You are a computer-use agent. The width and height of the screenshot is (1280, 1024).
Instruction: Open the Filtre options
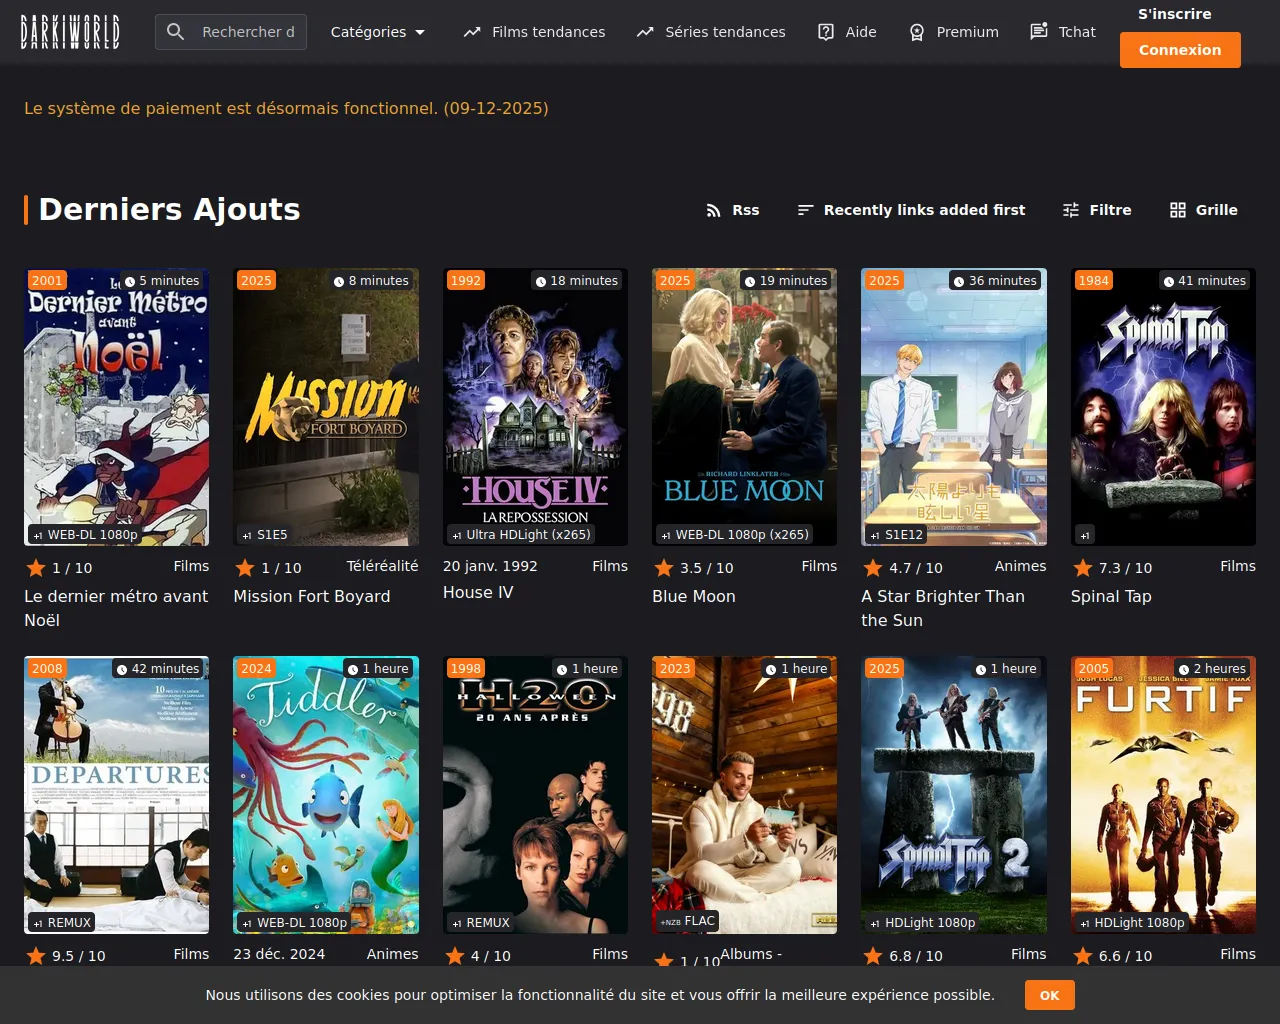[x=1097, y=210]
